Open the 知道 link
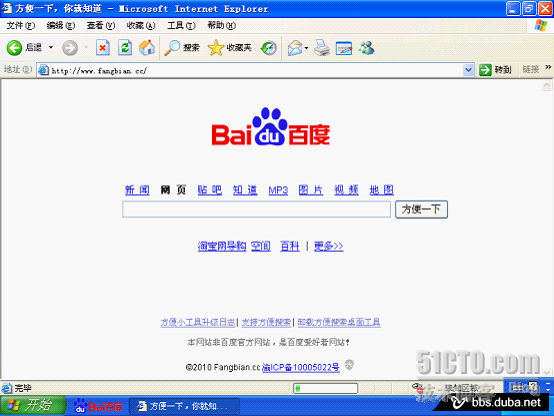The height and width of the screenshot is (416, 554). (245, 190)
